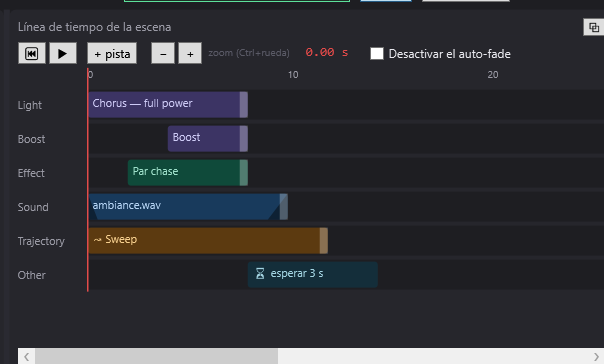This screenshot has height=364, width=604.
Task: Click the hourglass icon in wait block
Action: [260, 273]
